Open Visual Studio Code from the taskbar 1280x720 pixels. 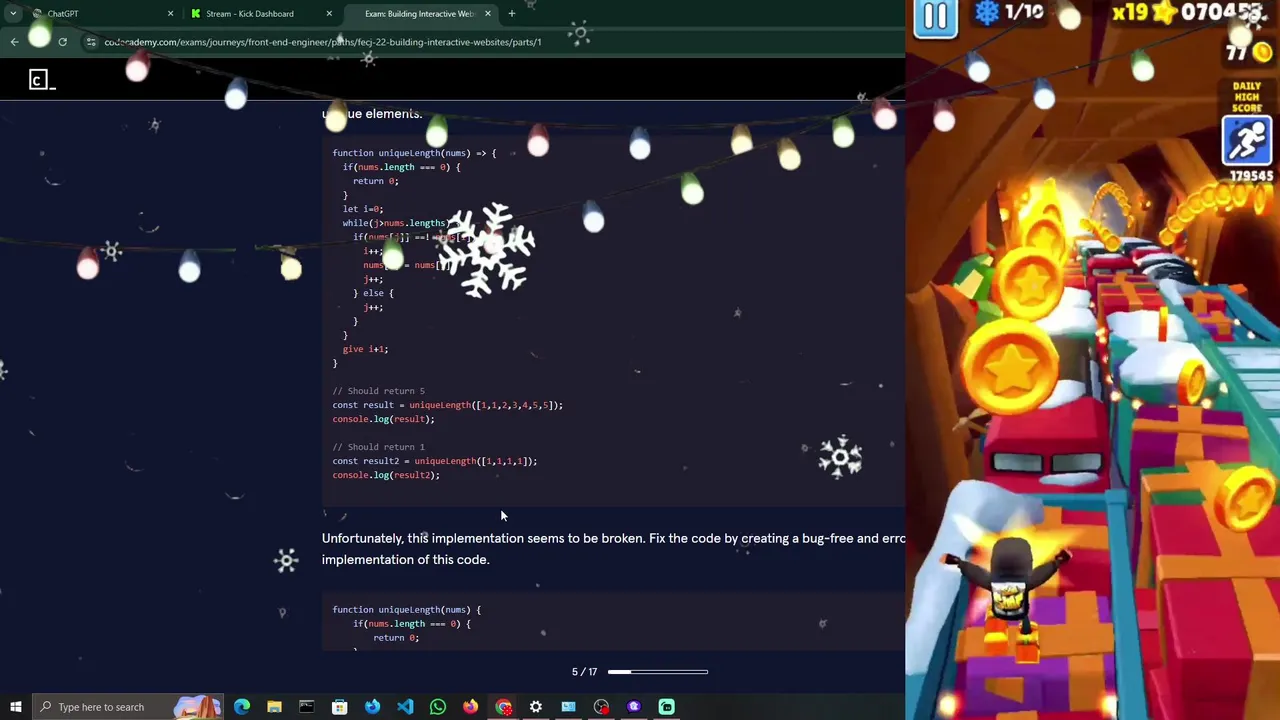click(405, 707)
